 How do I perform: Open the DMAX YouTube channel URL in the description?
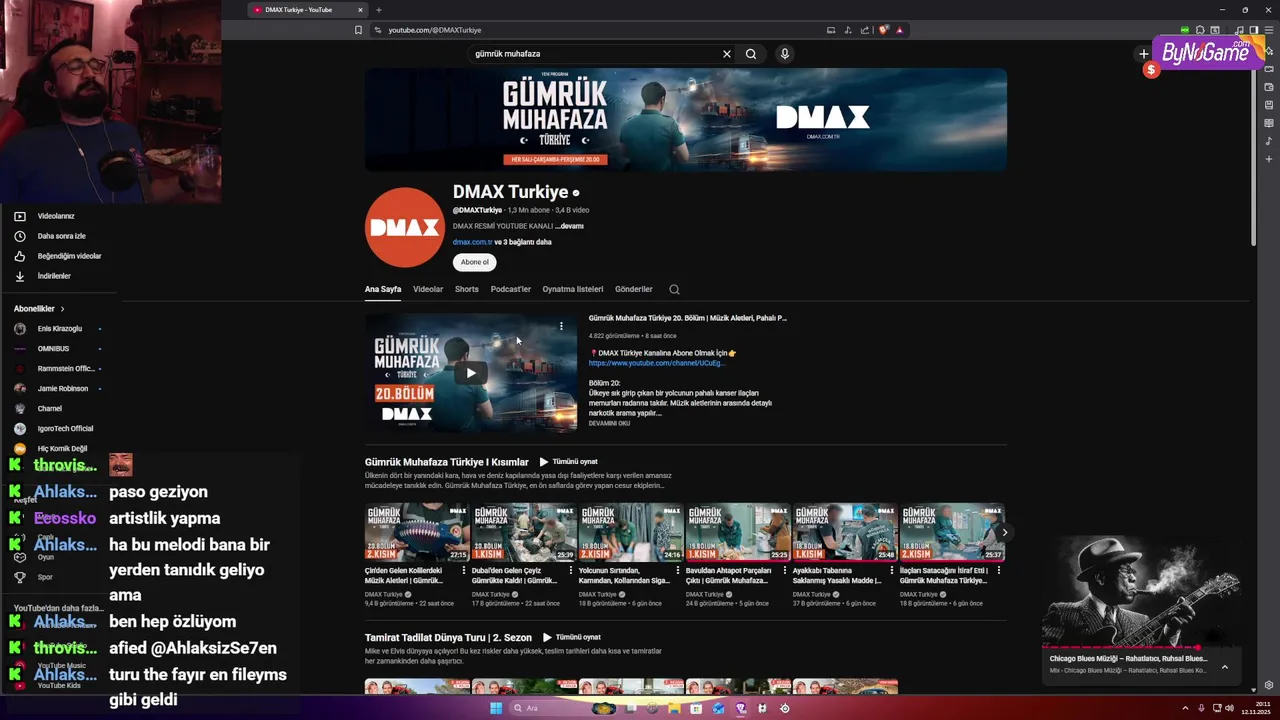[x=656, y=363]
